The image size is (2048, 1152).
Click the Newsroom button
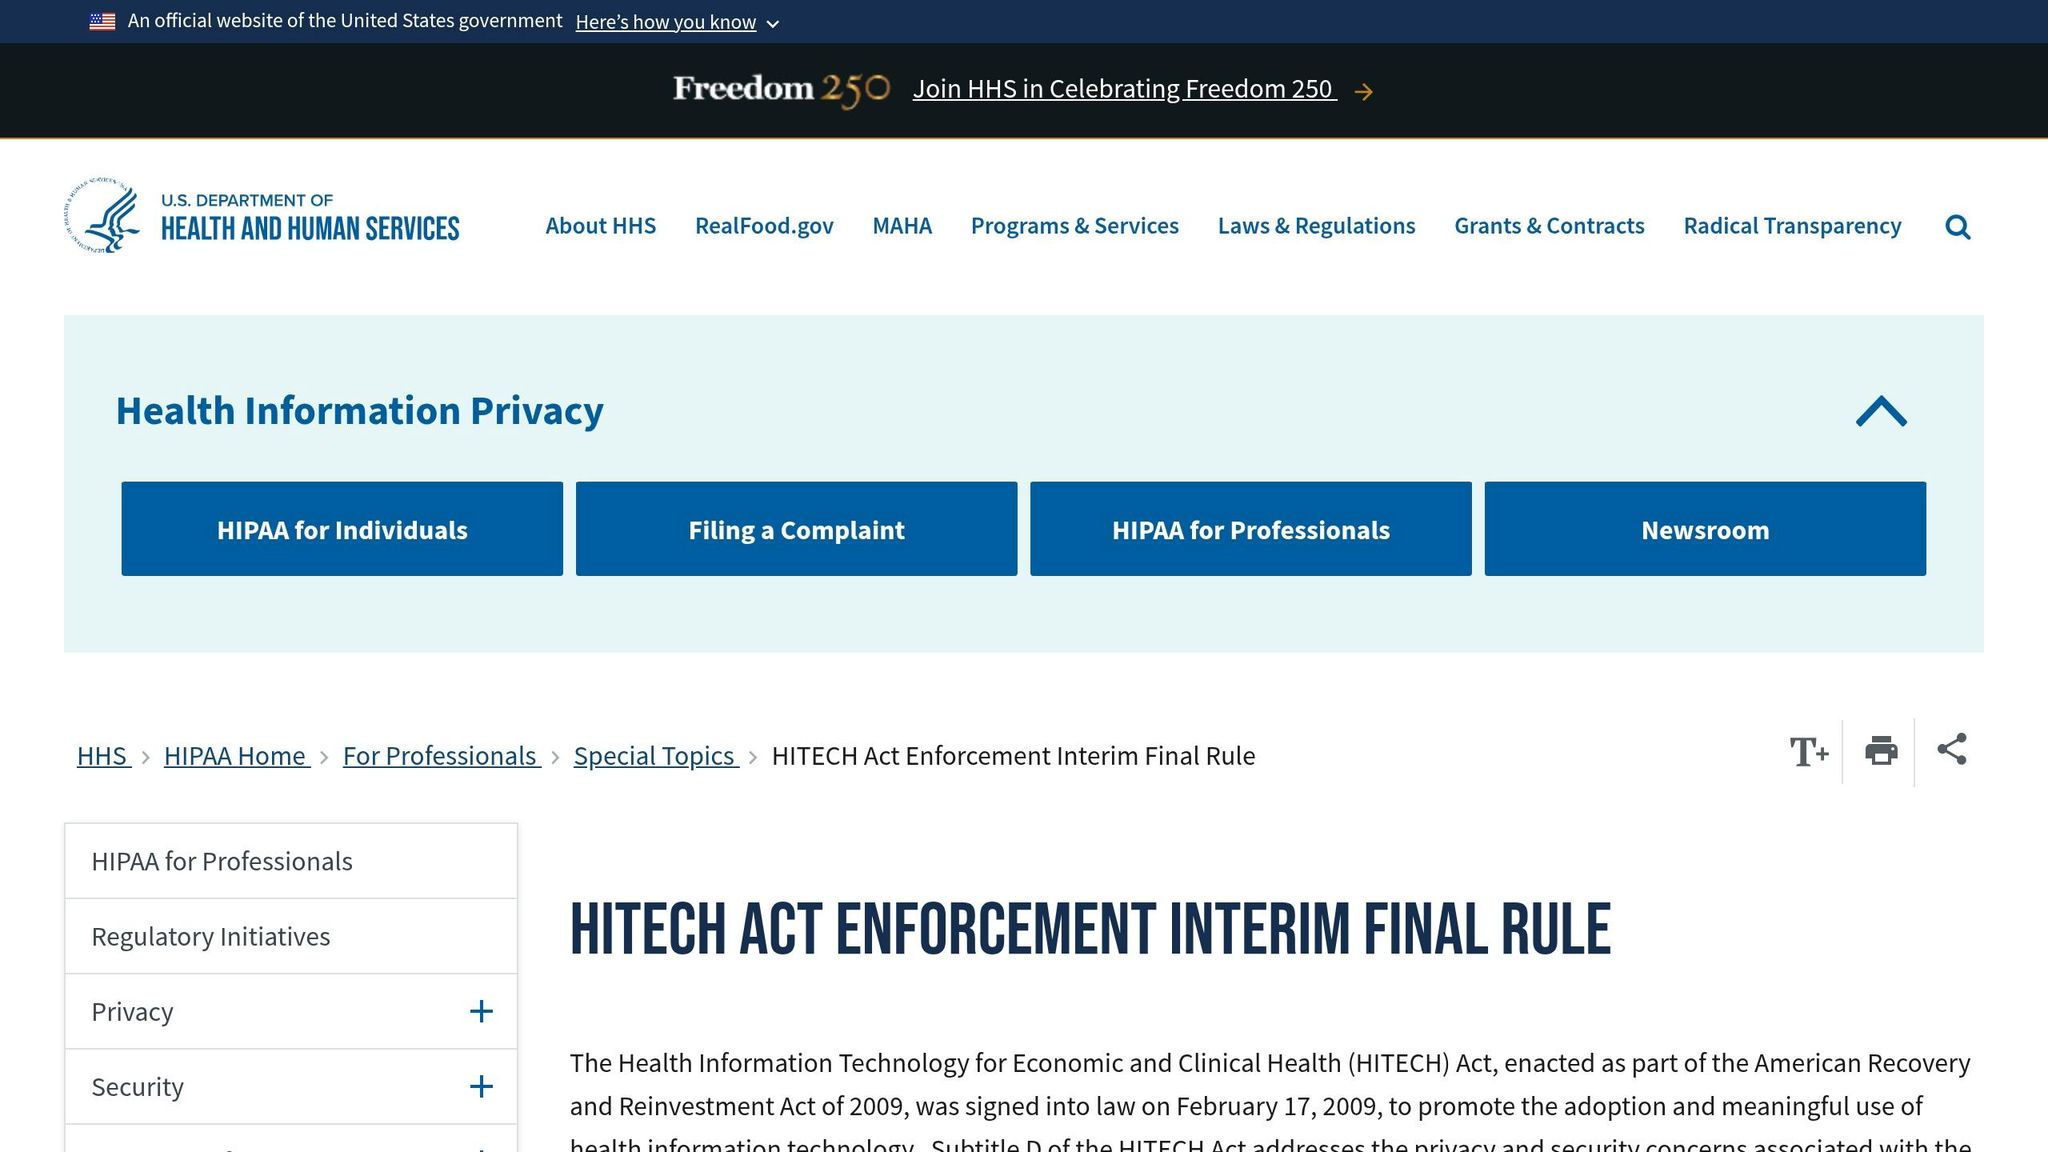click(1705, 529)
